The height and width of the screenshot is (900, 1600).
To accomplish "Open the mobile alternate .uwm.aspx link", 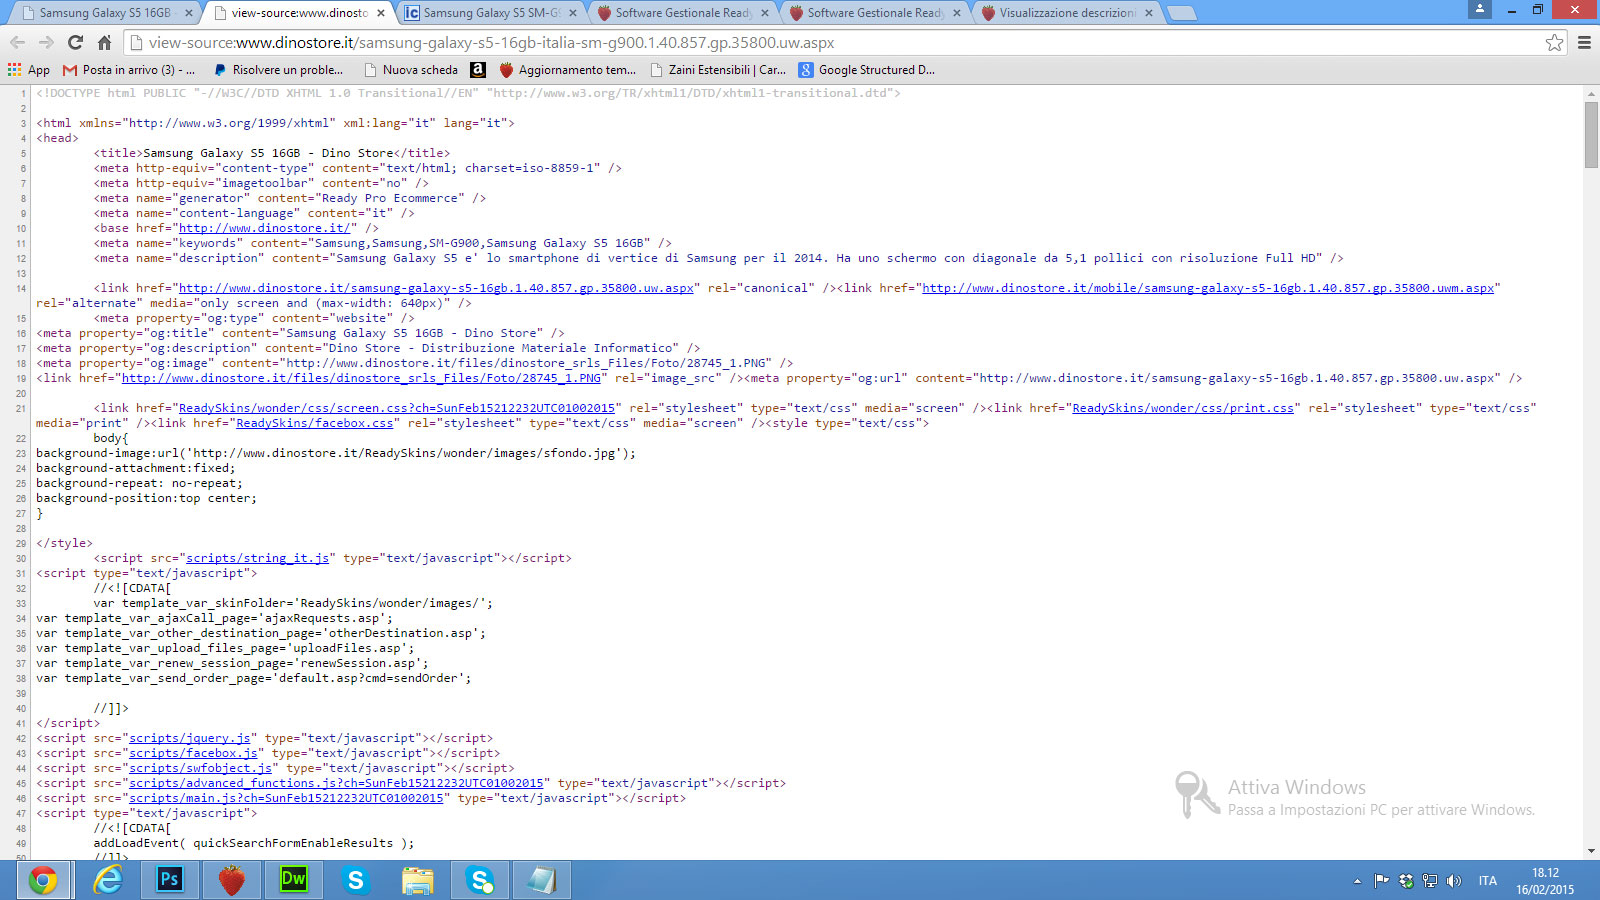I will [1208, 288].
